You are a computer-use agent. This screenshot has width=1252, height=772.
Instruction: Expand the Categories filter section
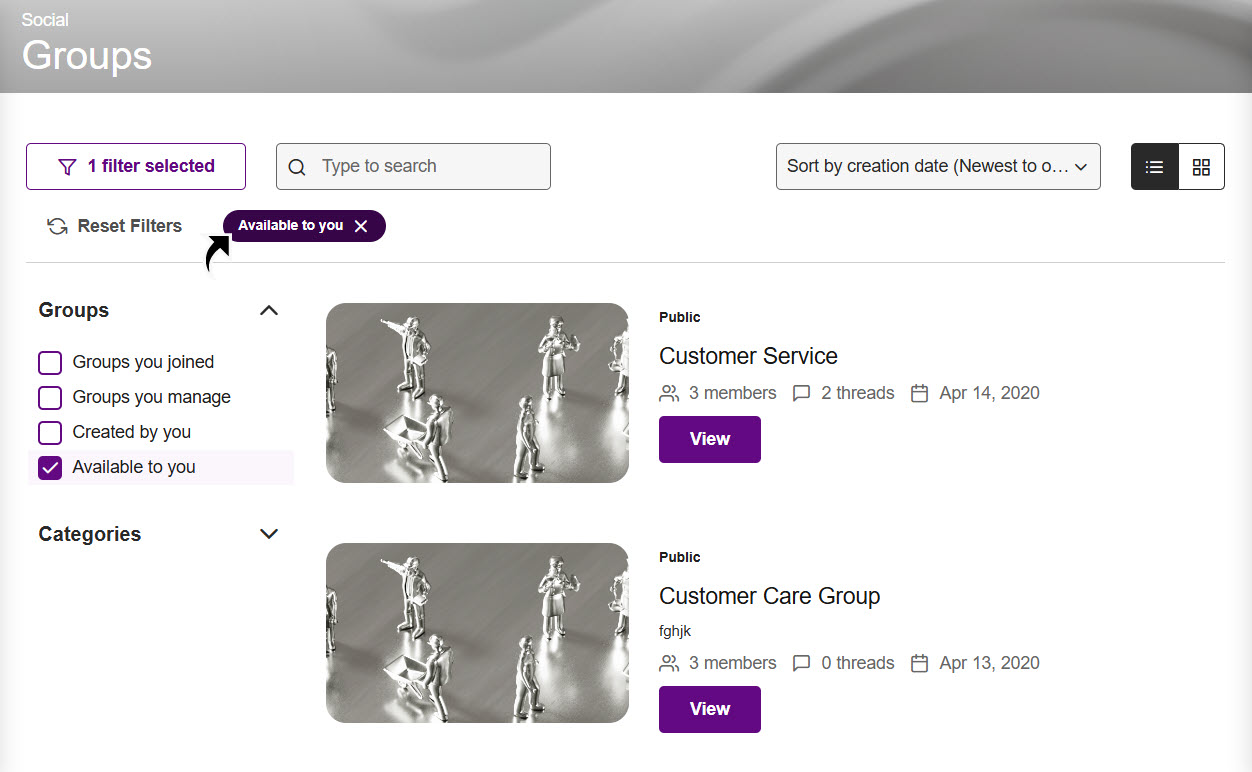268,534
